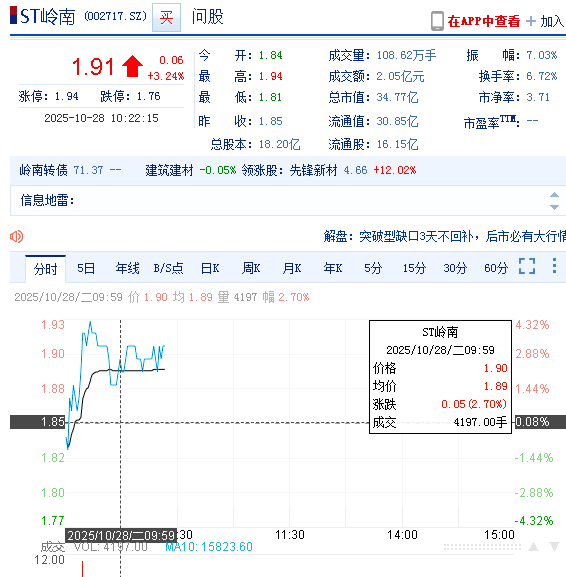Click the phone icon beside 在APP中查看

click(437, 21)
